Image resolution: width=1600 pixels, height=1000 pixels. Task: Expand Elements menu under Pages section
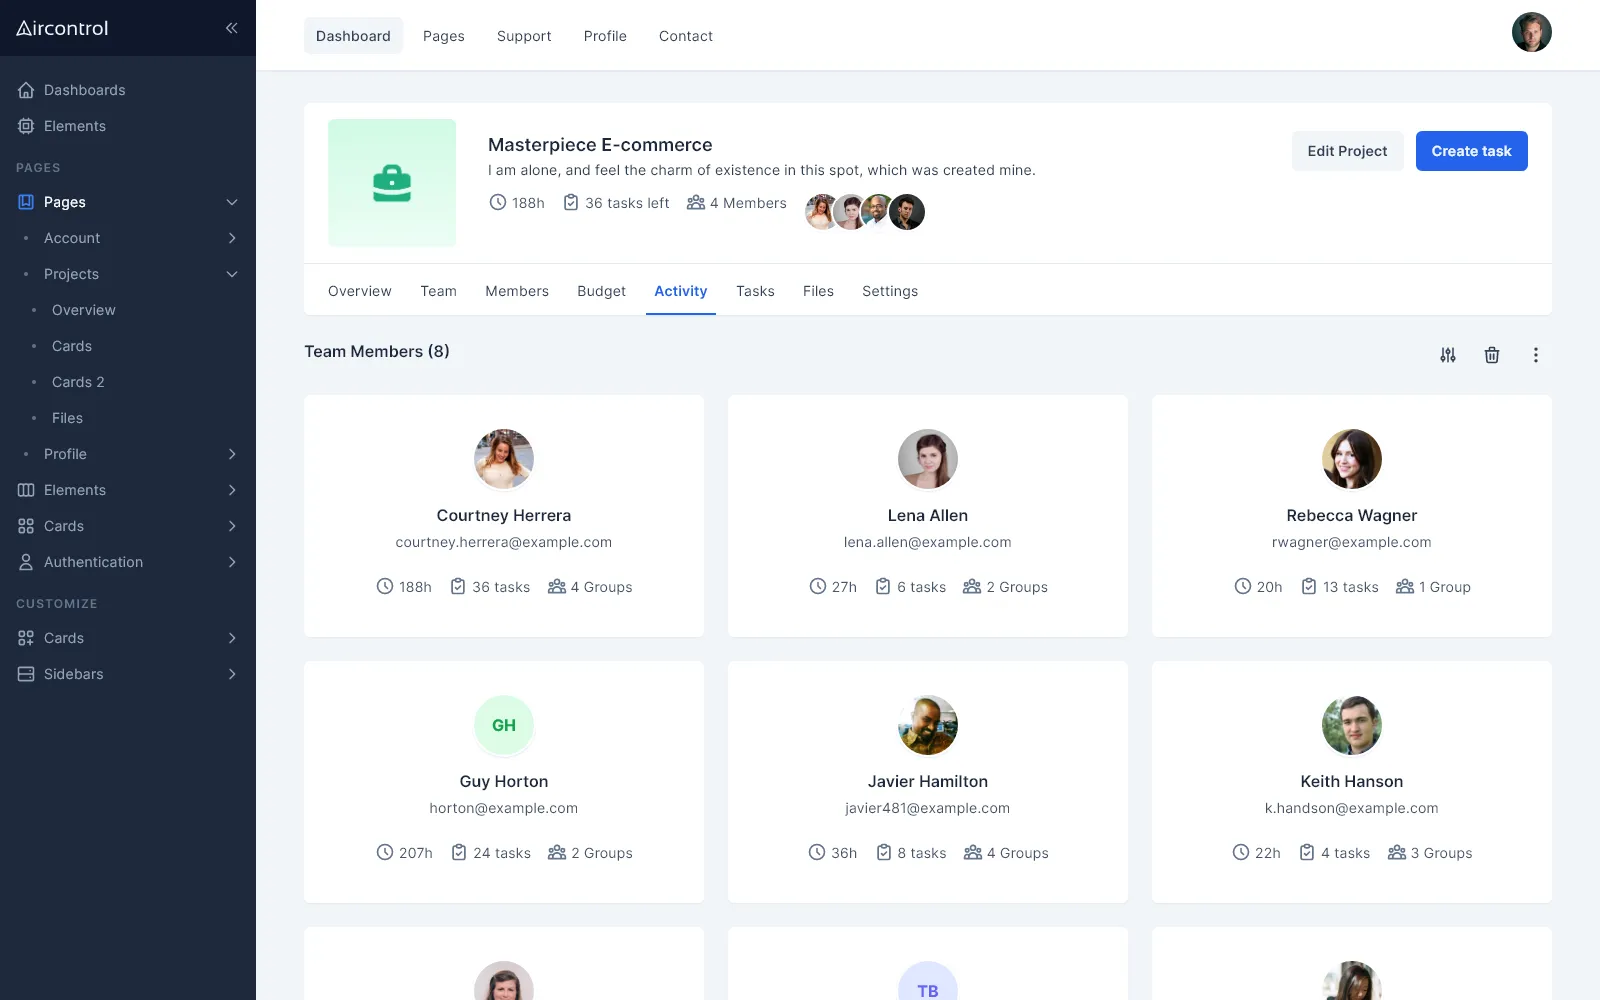128,490
